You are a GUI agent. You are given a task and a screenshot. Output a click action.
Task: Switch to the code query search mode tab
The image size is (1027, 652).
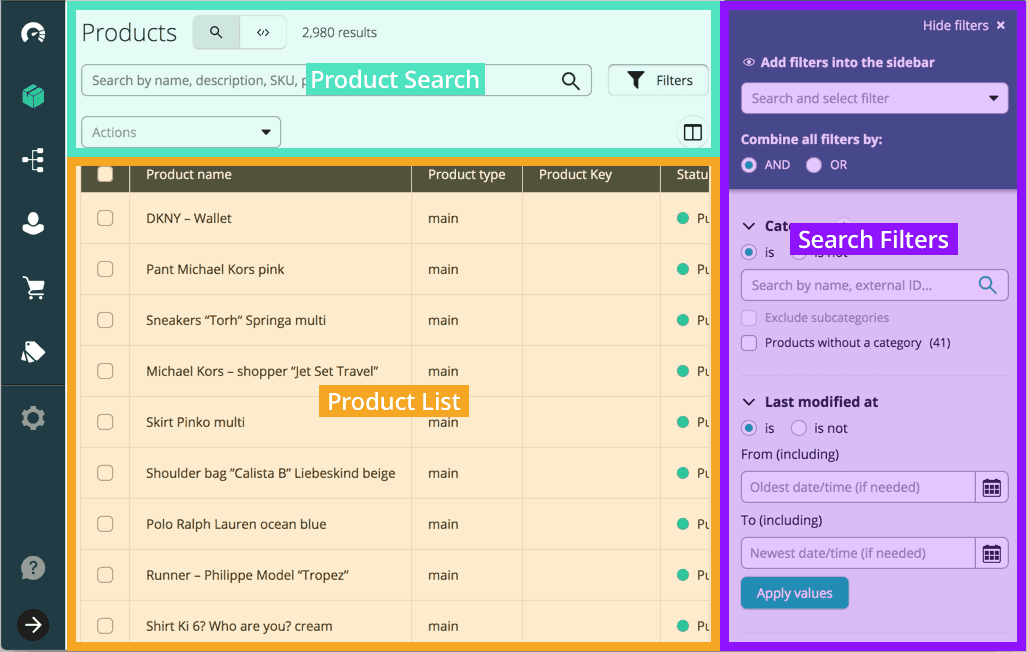263,32
